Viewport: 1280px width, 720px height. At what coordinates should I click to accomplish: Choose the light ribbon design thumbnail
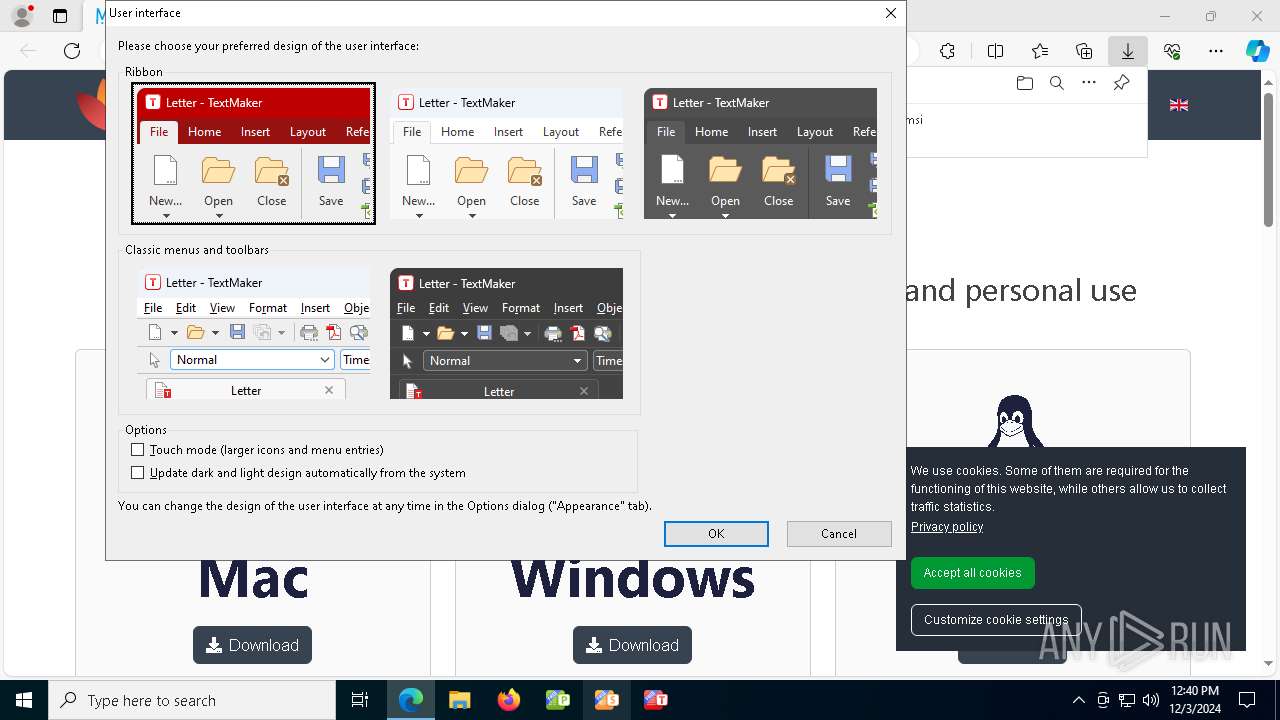506,153
